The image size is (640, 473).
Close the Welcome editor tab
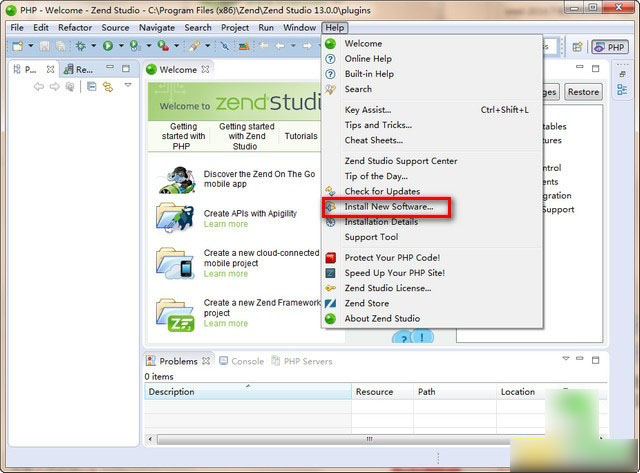205,69
